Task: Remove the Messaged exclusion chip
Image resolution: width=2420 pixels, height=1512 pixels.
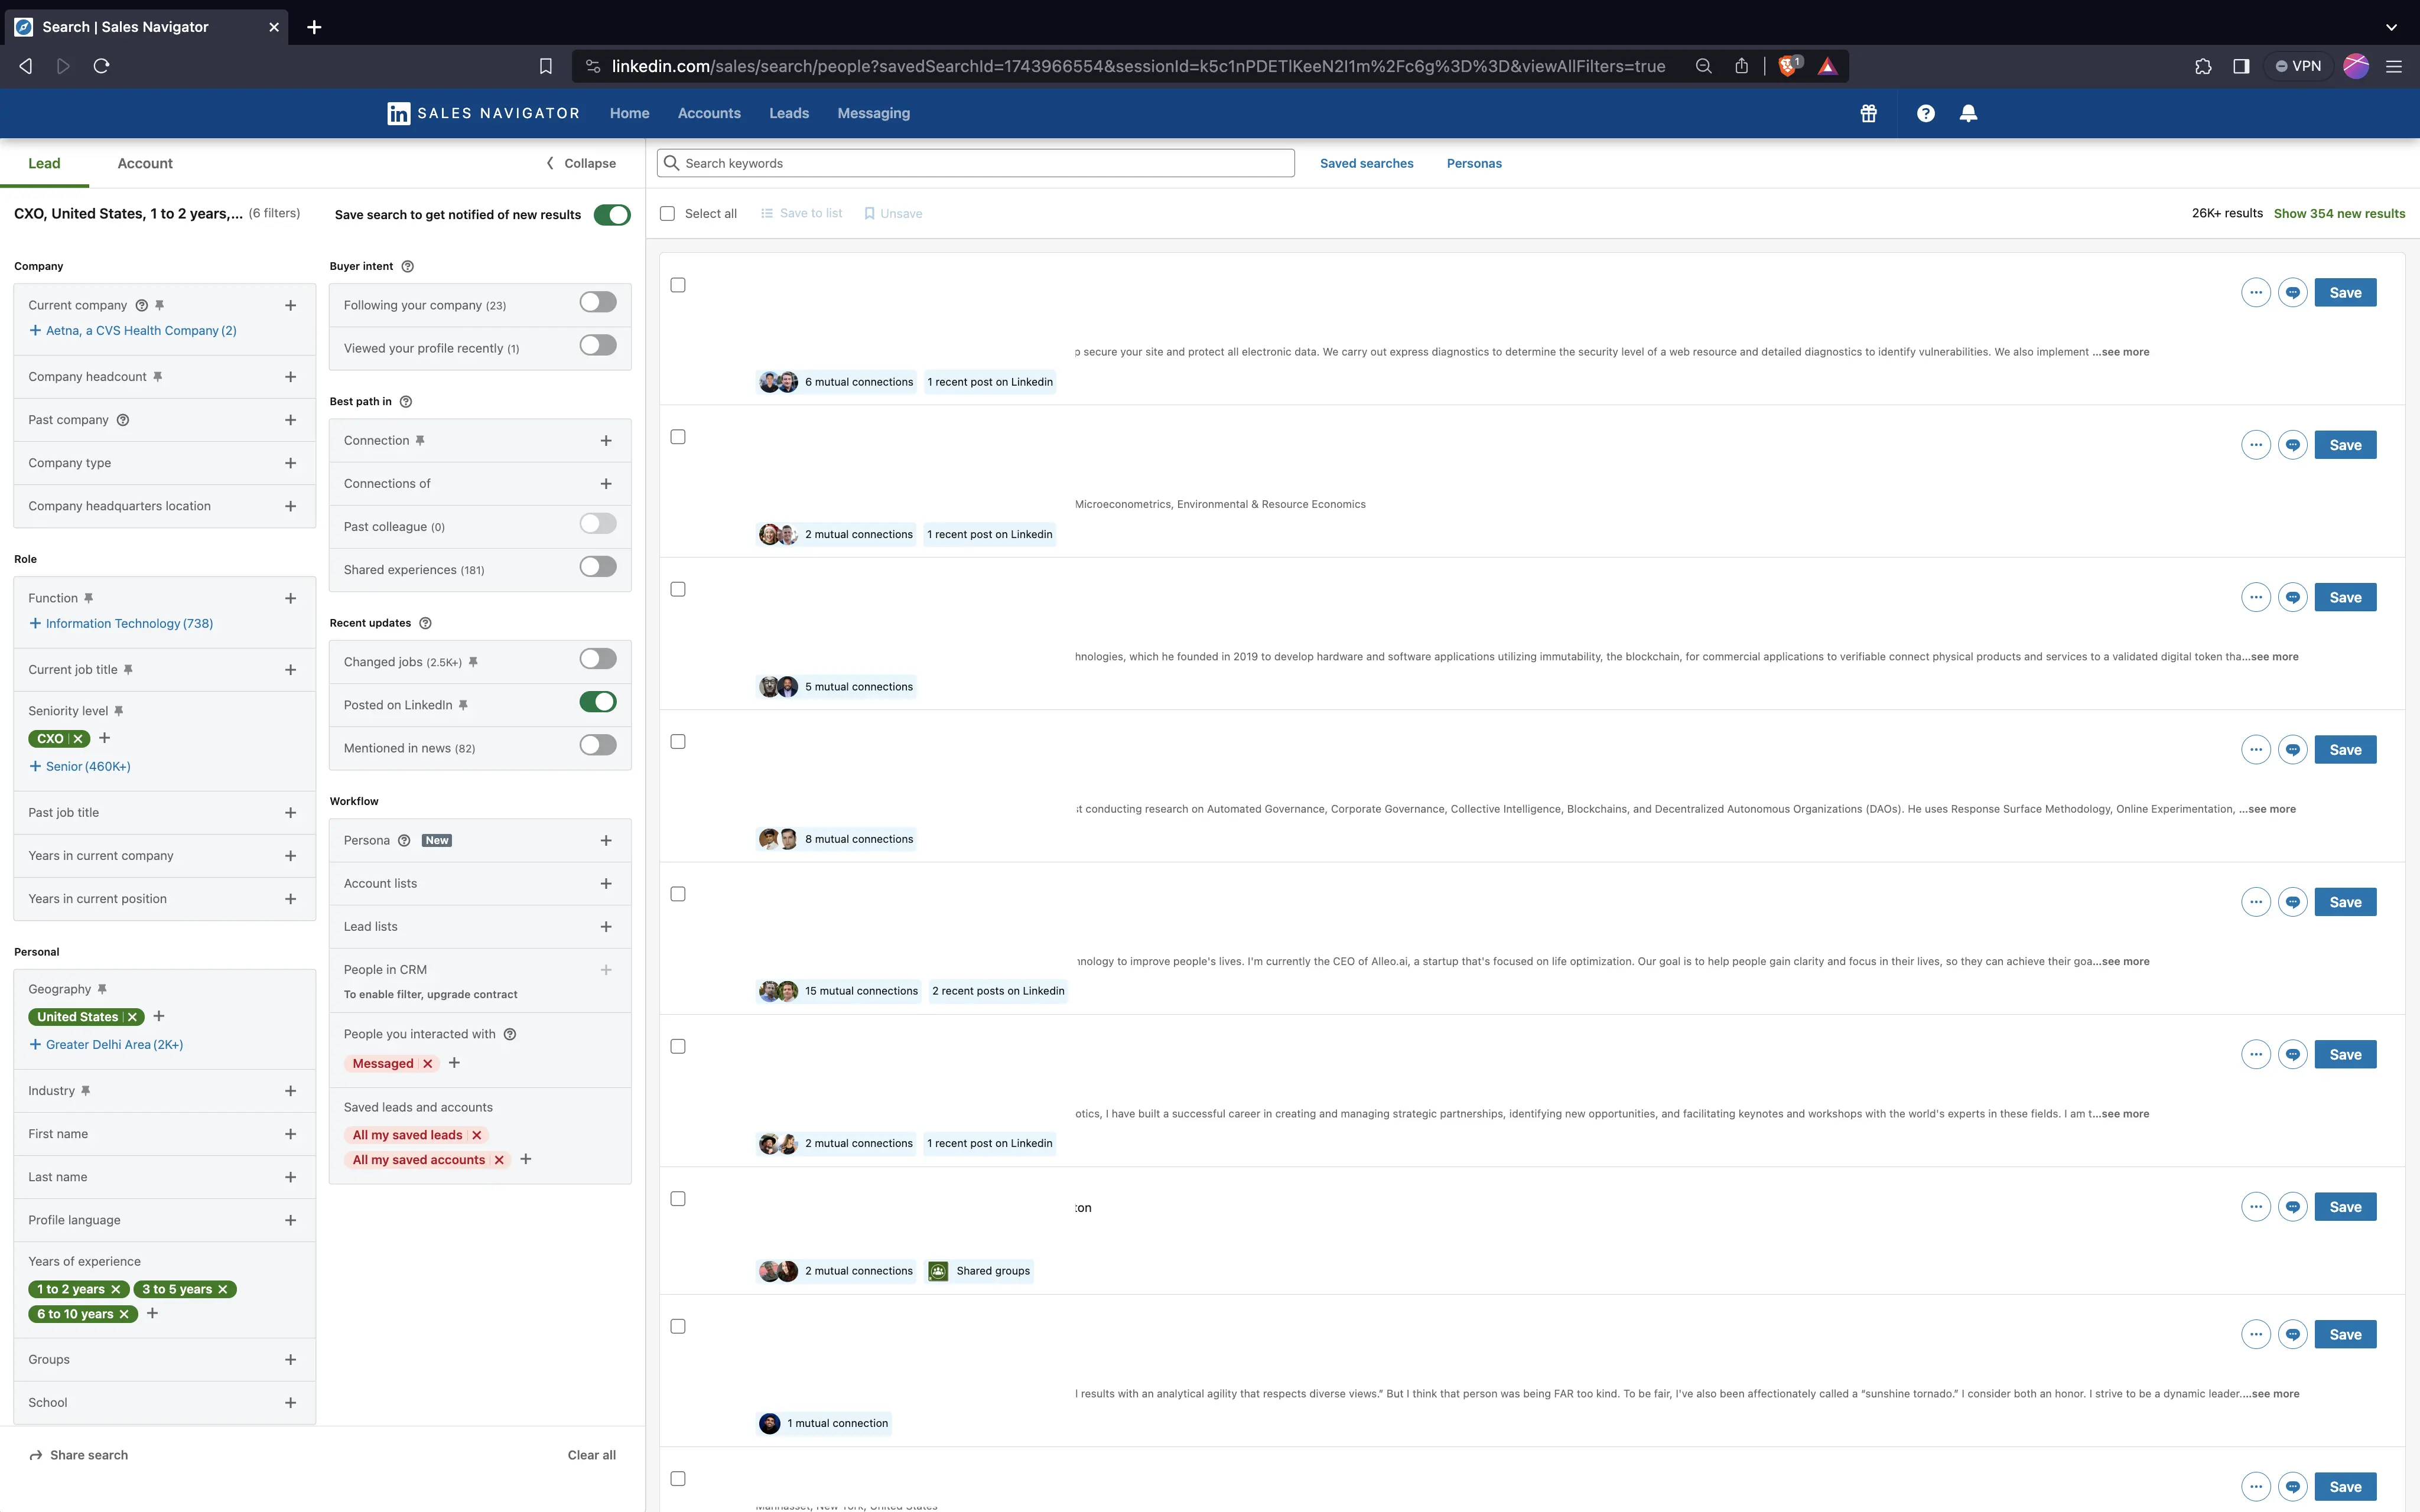Action: [428, 1064]
